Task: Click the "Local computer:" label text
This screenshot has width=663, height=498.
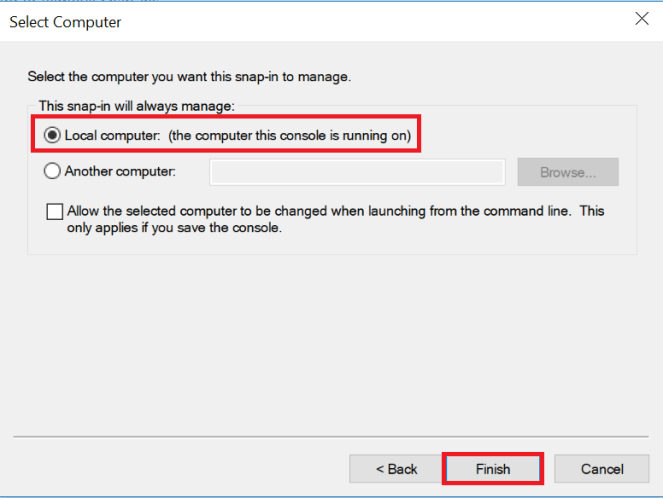Action: (x=110, y=134)
